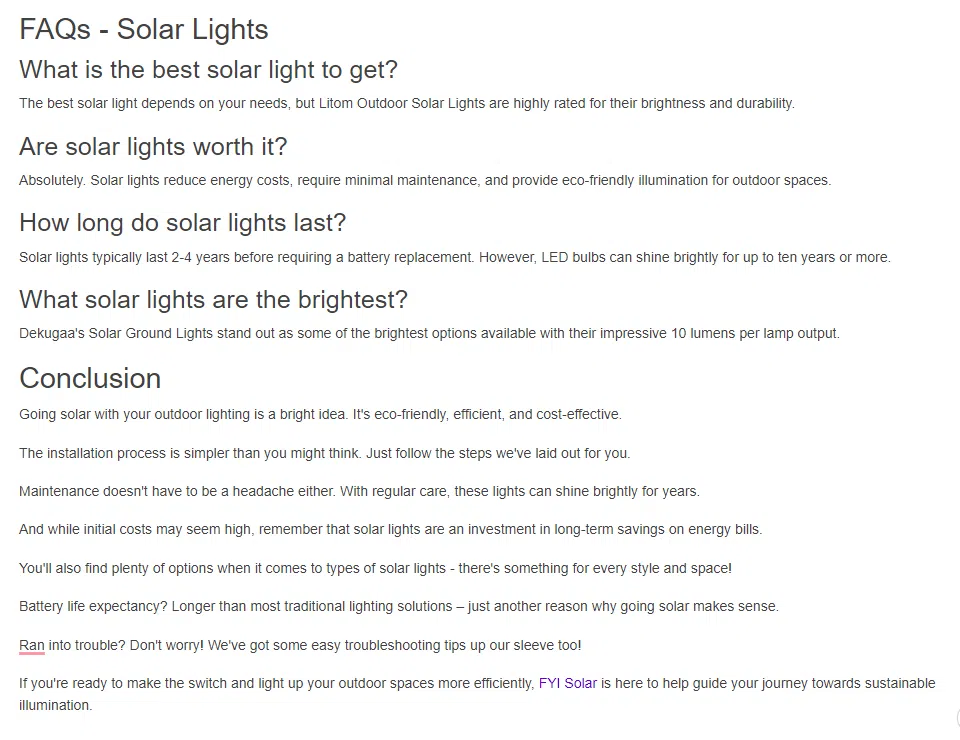Screen dimensions: 960x740
Task: Click the 'Going solar with your outdoor lighting' paragraph
Action: (x=320, y=415)
